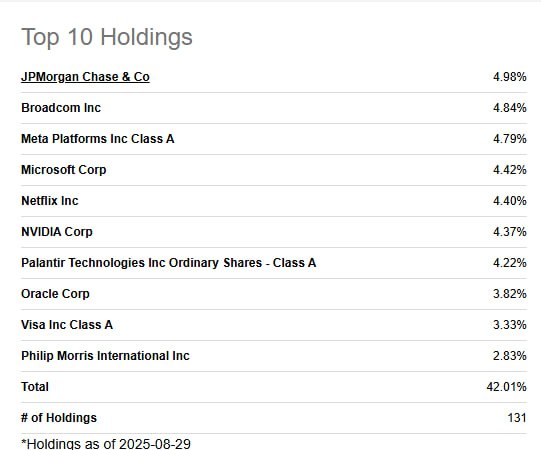Viewport: 541px width, 450px height.
Task: Select the Oracle Corp holding name
Action: (55, 294)
